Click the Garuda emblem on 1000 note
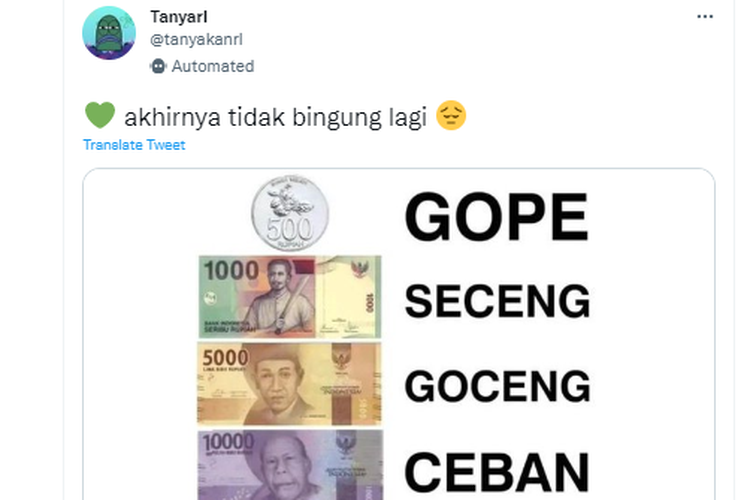Screen dimensions: 750x500 pyautogui.click(x=361, y=270)
